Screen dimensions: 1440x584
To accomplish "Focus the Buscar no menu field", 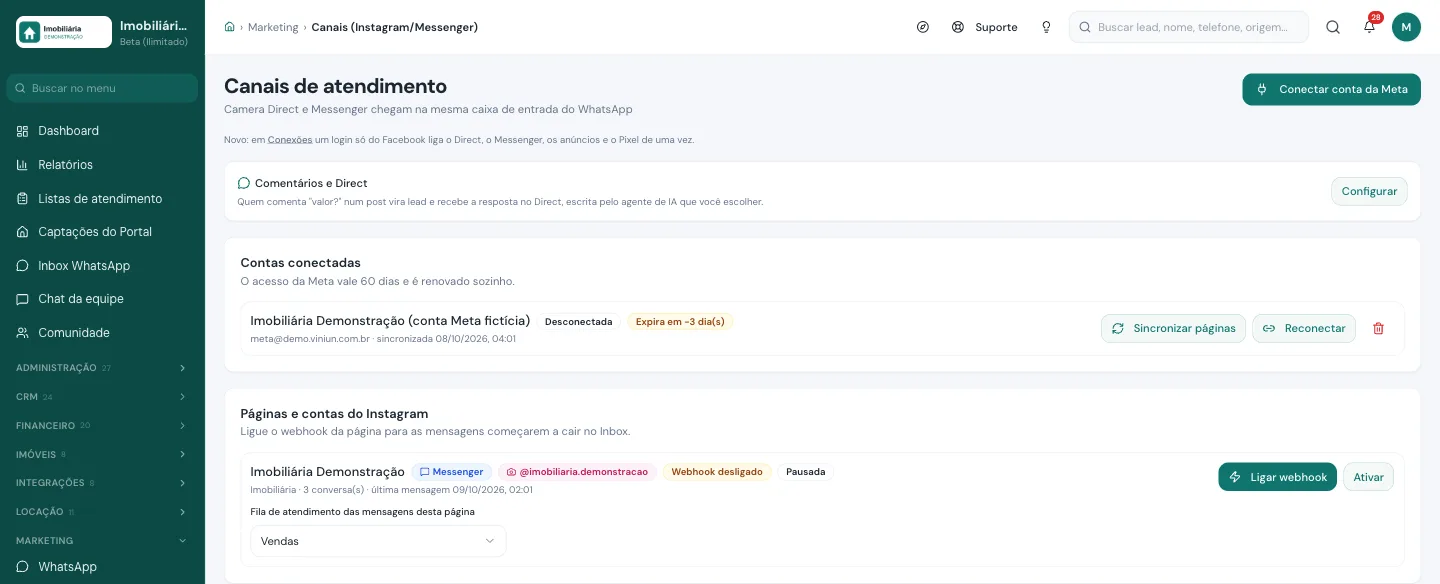I will 102,88.
